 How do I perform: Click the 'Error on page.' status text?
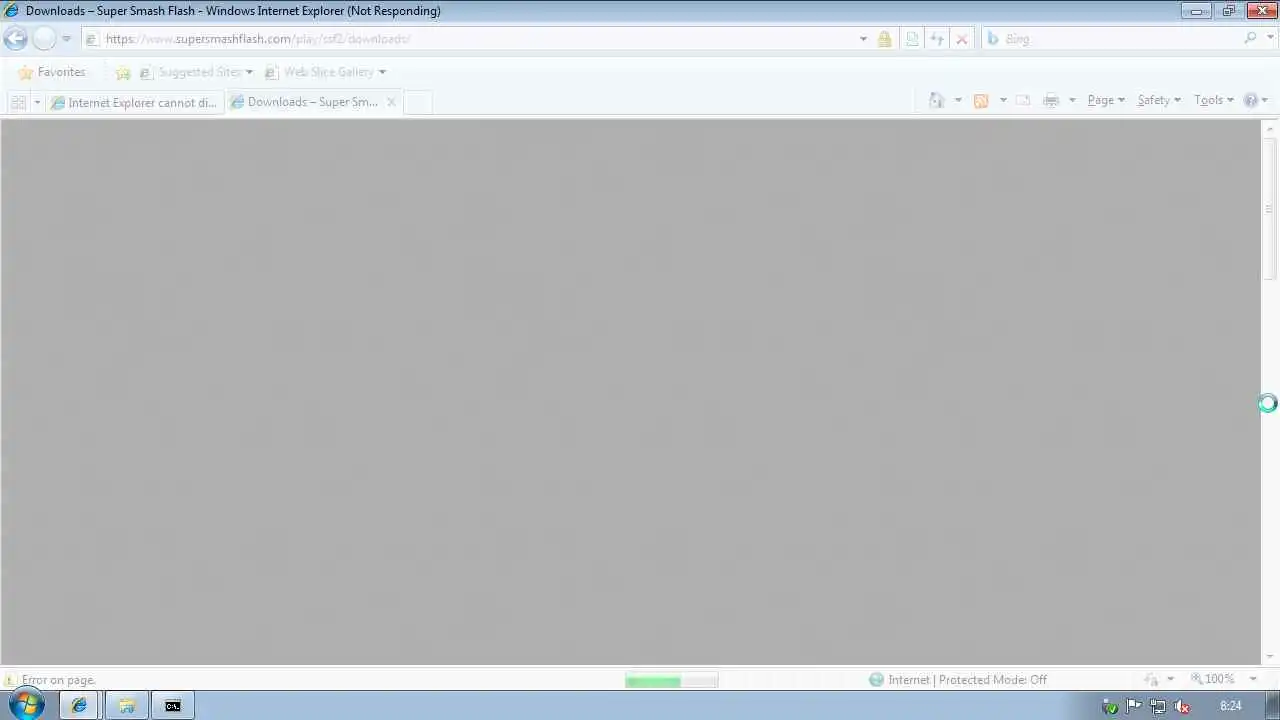coord(58,680)
